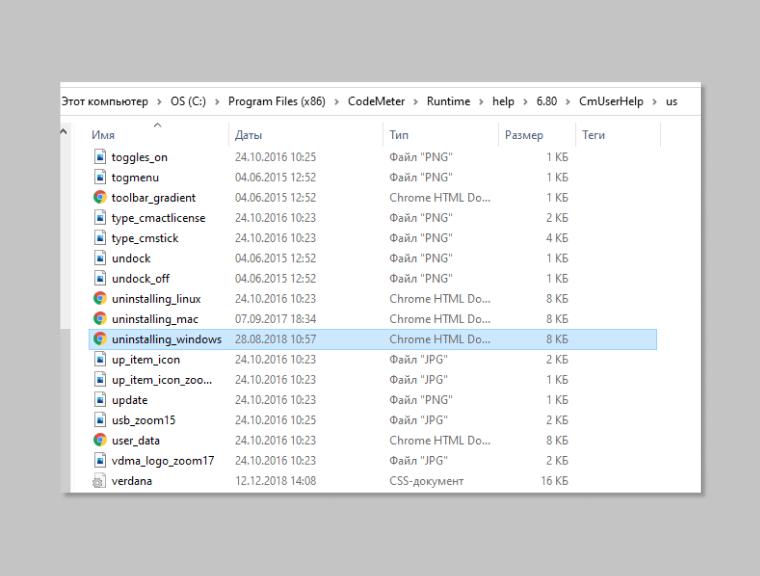This screenshot has height=576, width=760.
Task: Click the Chrome icon beside toolbar_gradient
Action: tap(99, 197)
